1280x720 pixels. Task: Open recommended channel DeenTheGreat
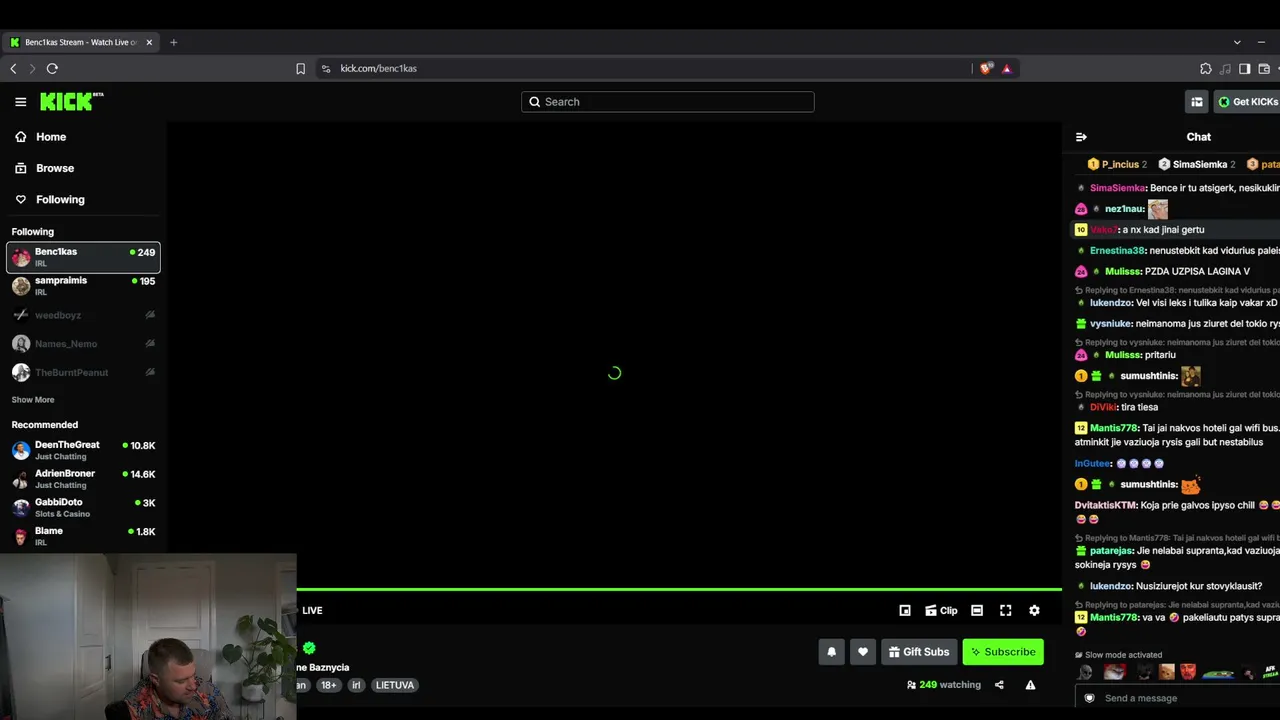click(83, 450)
